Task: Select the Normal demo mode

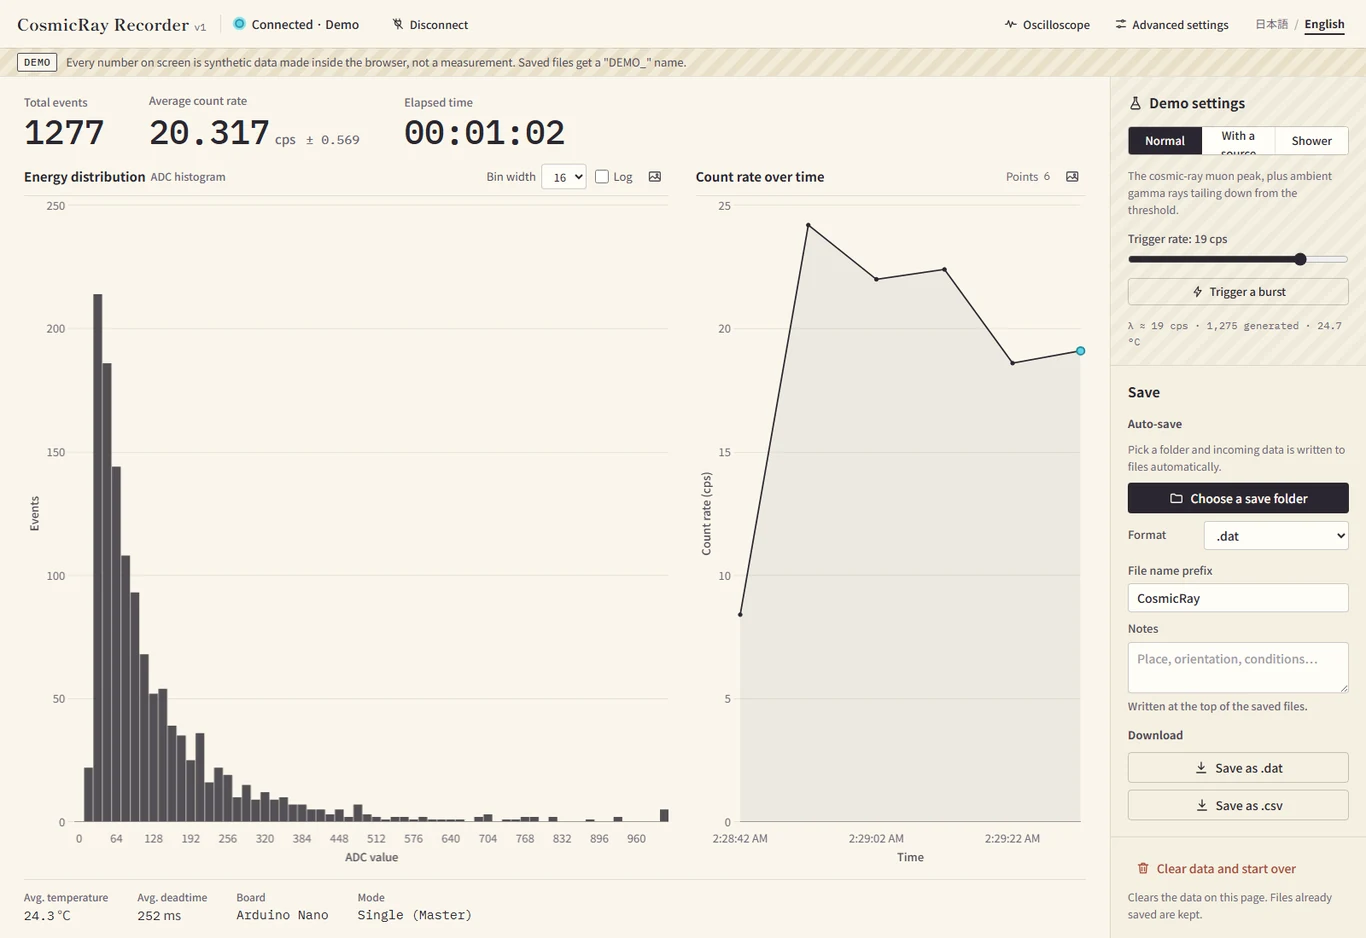Action: click(1165, 141)
